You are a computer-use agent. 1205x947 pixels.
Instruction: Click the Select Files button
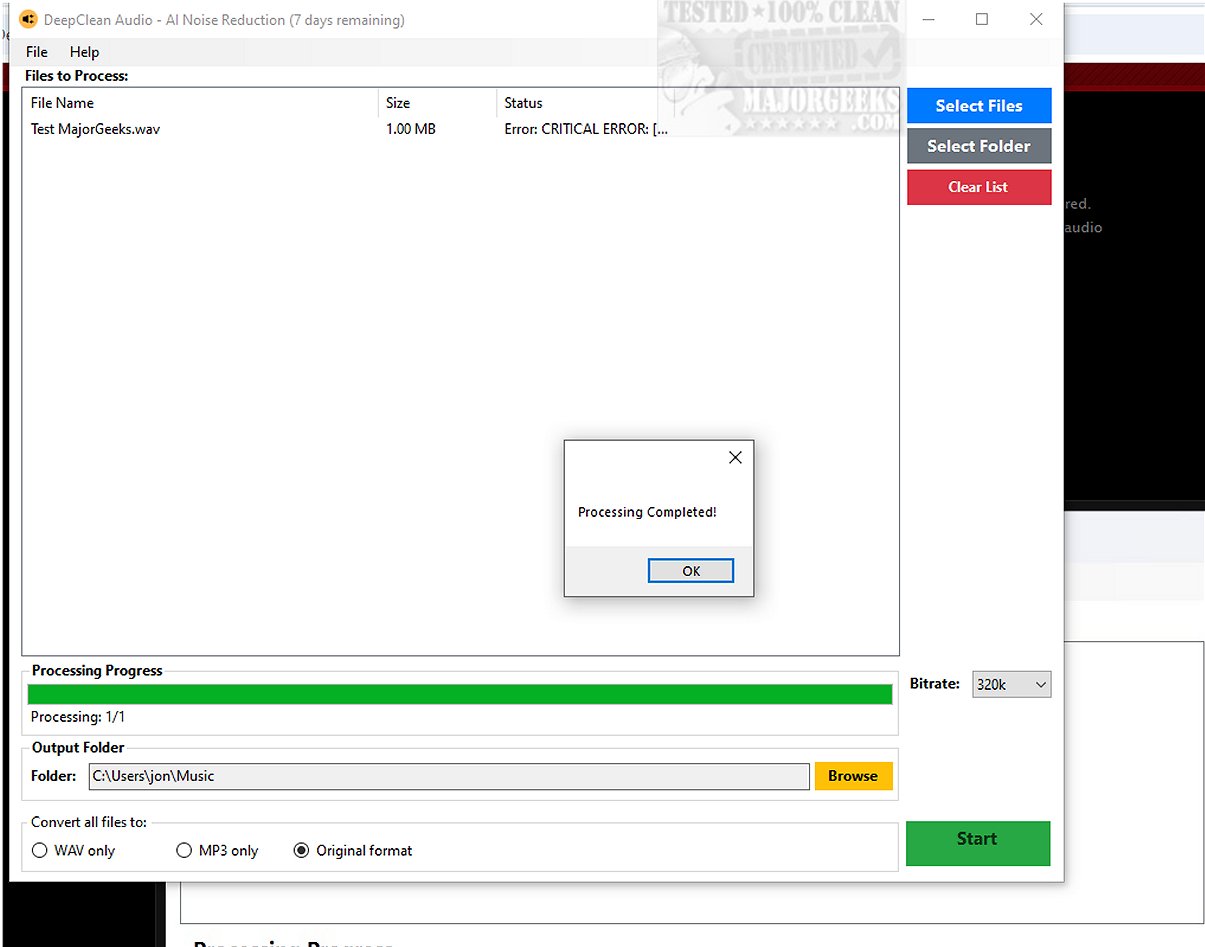(979, 106)
